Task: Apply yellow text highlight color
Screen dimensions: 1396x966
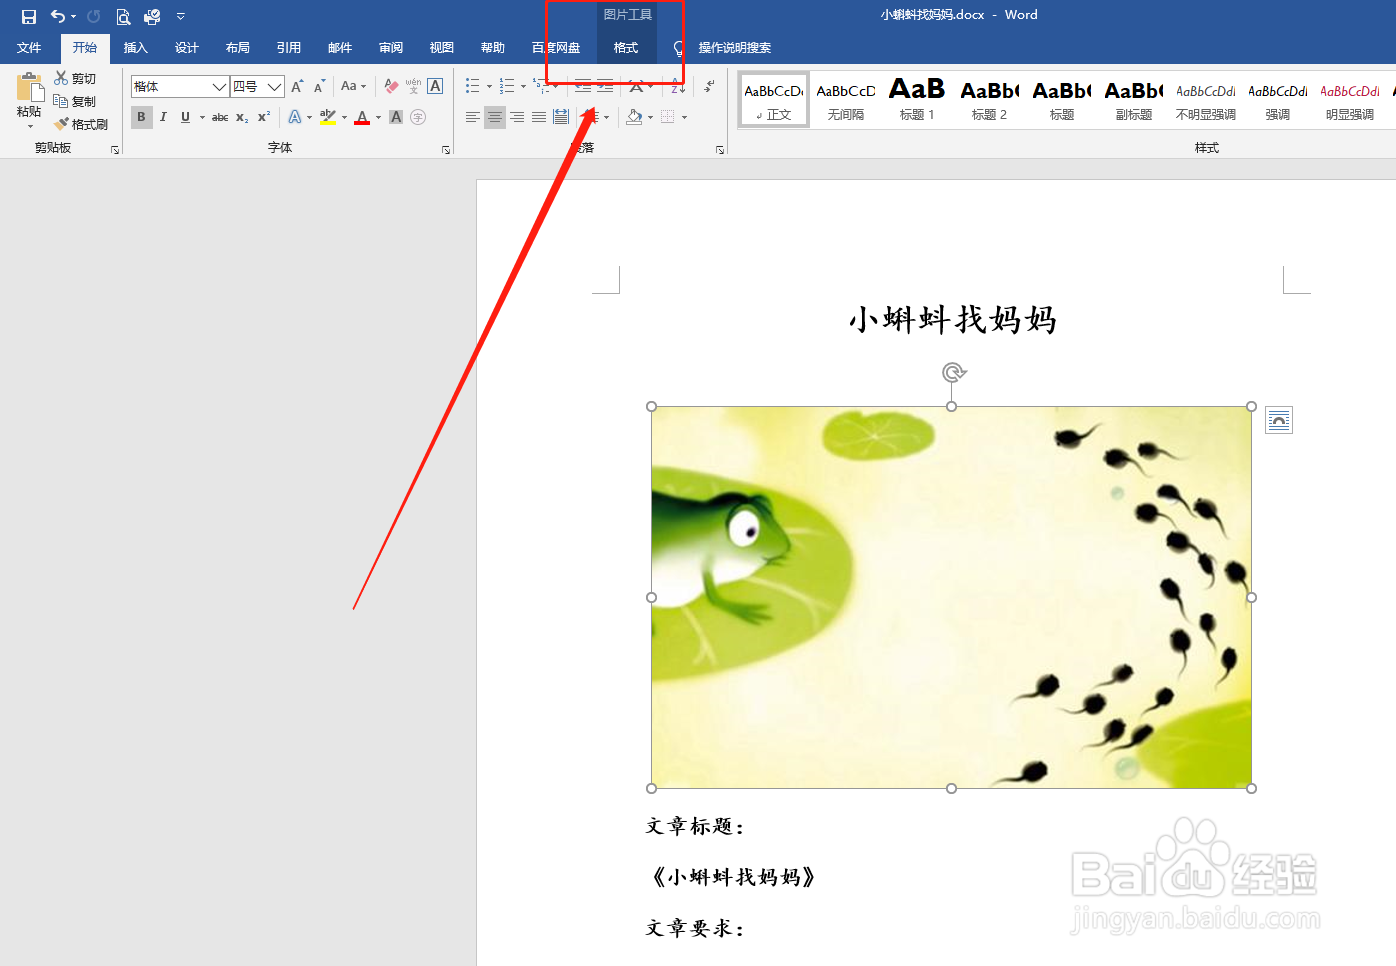Action: (329, 117)
